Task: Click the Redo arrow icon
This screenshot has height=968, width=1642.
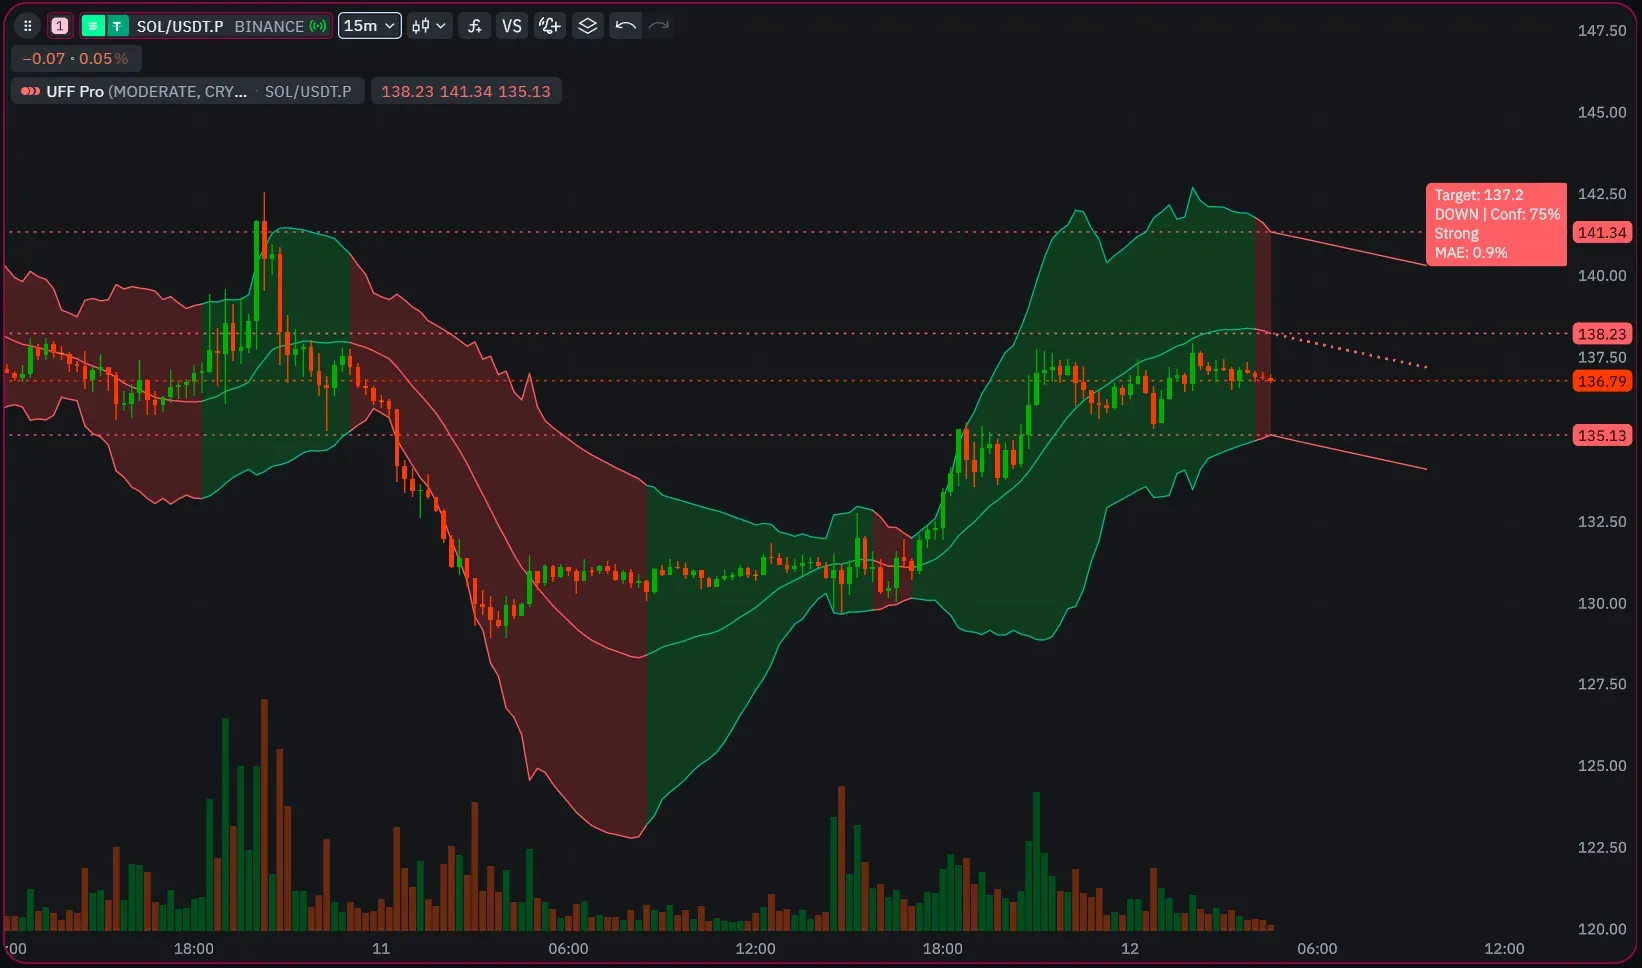Action: pos(658,26)
